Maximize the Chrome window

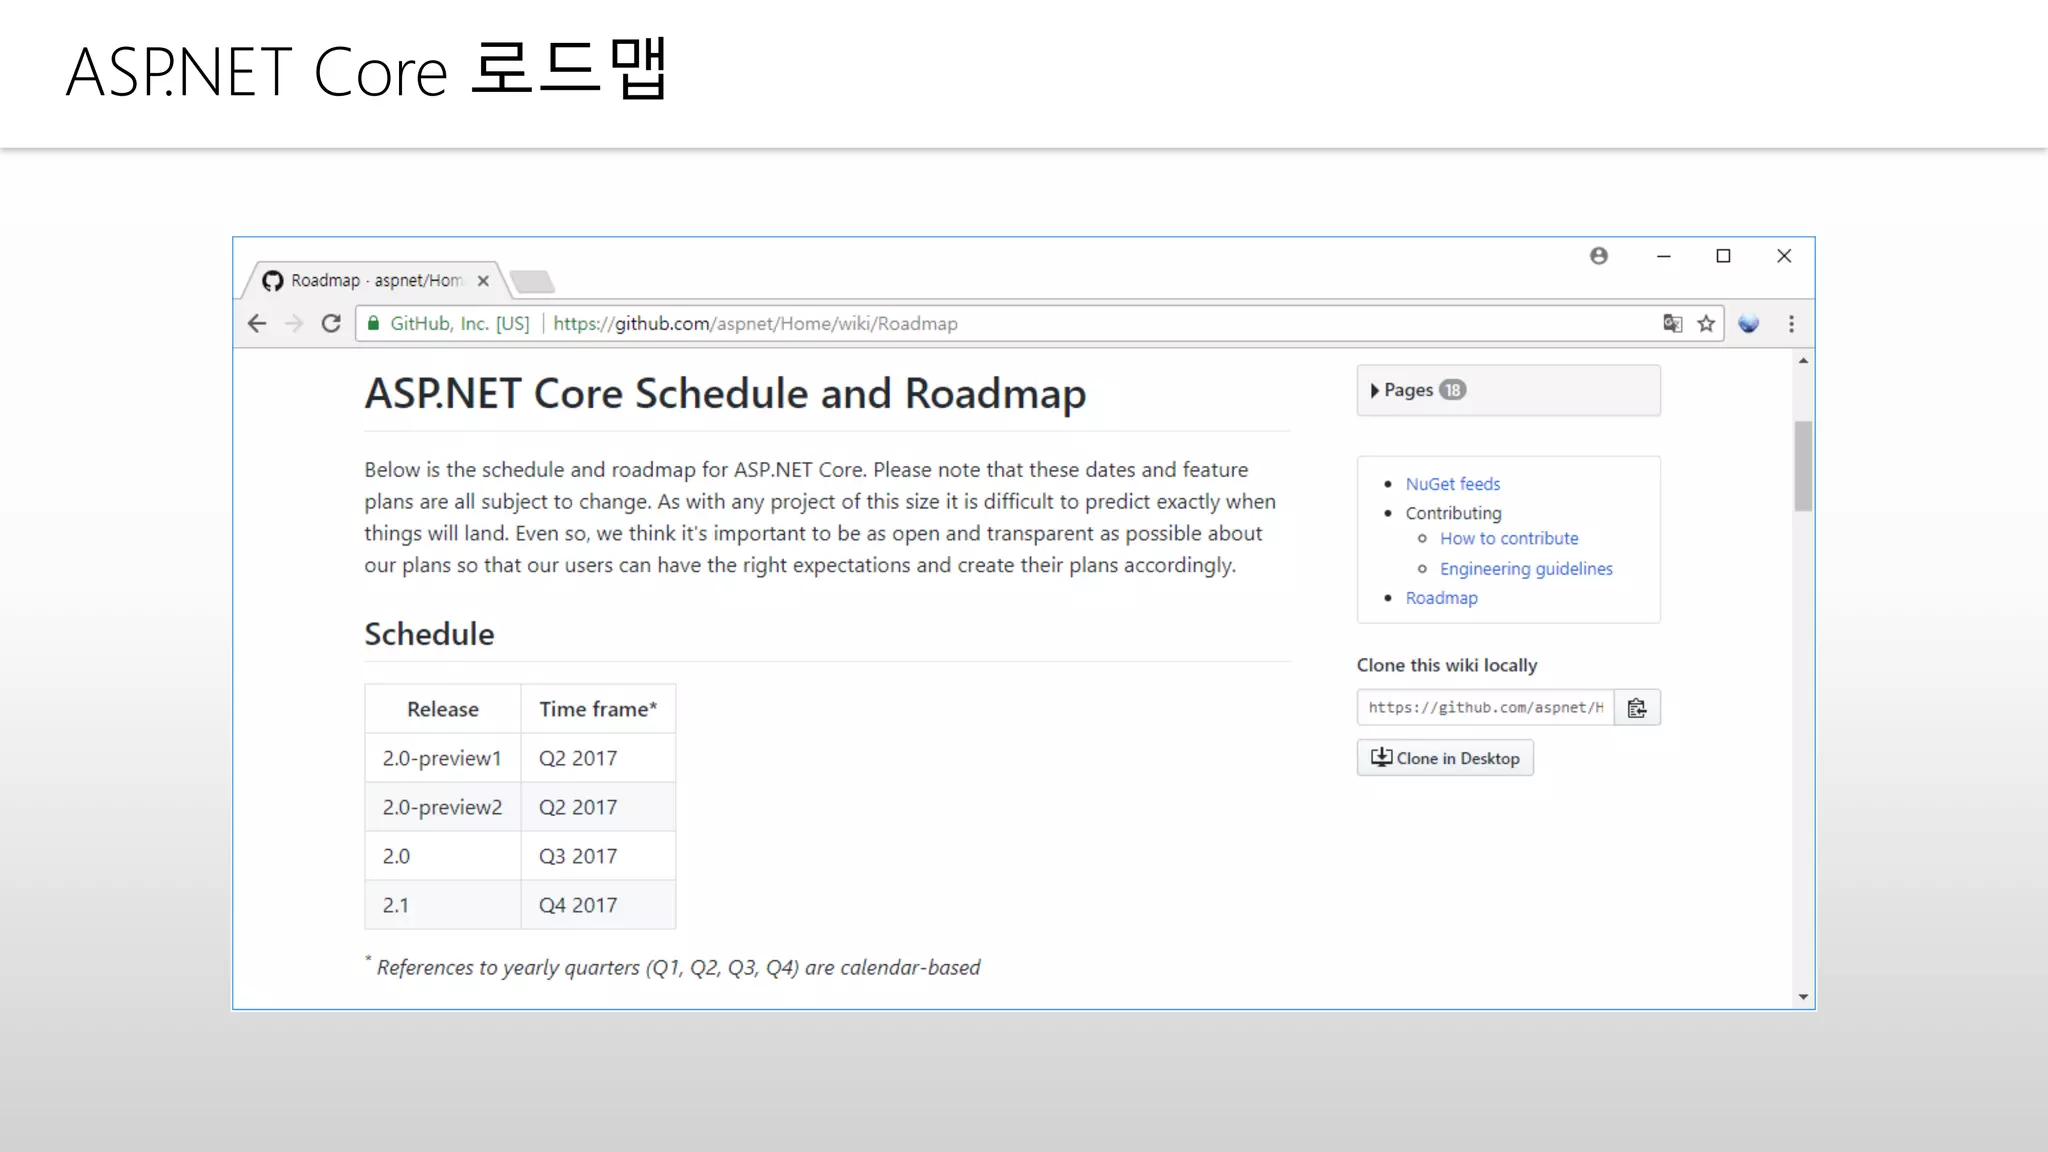click(1723, 256)
